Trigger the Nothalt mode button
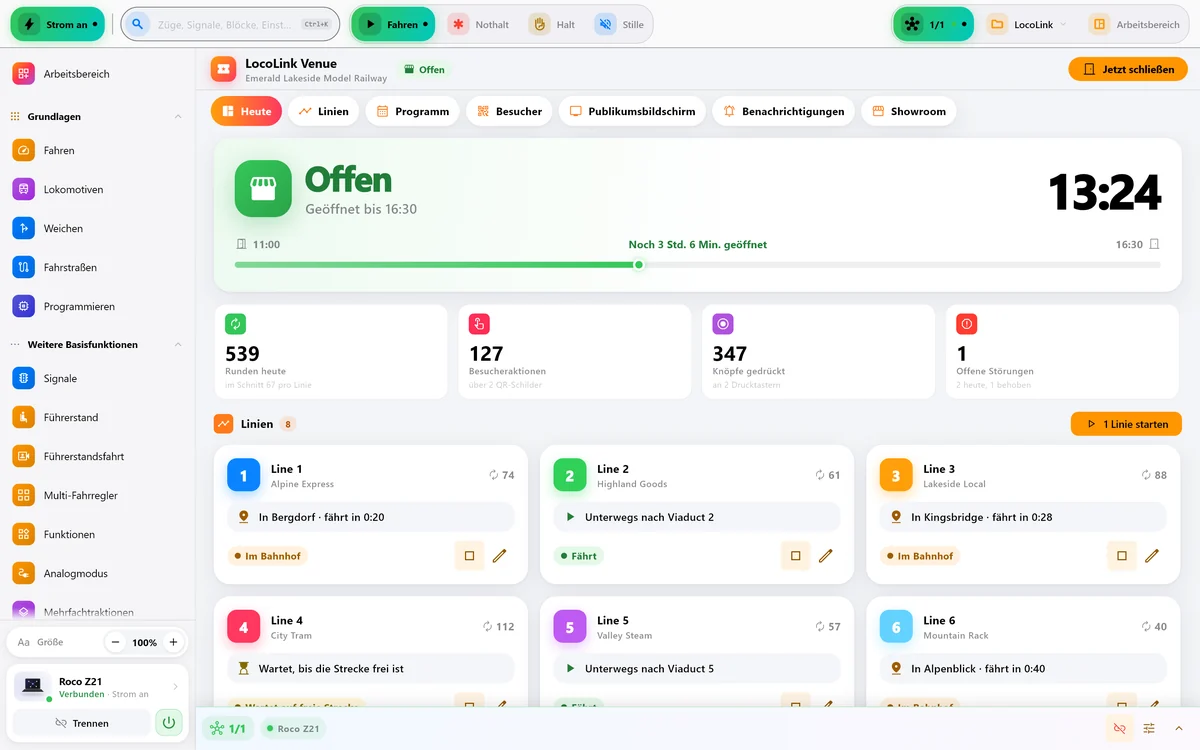This screenshot has height=750, width=1200. [x=478, y=24]
